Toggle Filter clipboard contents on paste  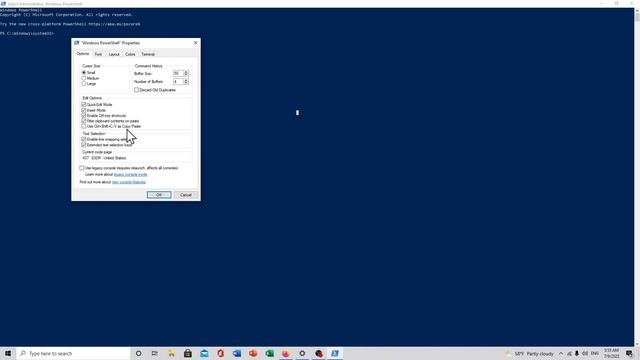(x=84, y=121)
